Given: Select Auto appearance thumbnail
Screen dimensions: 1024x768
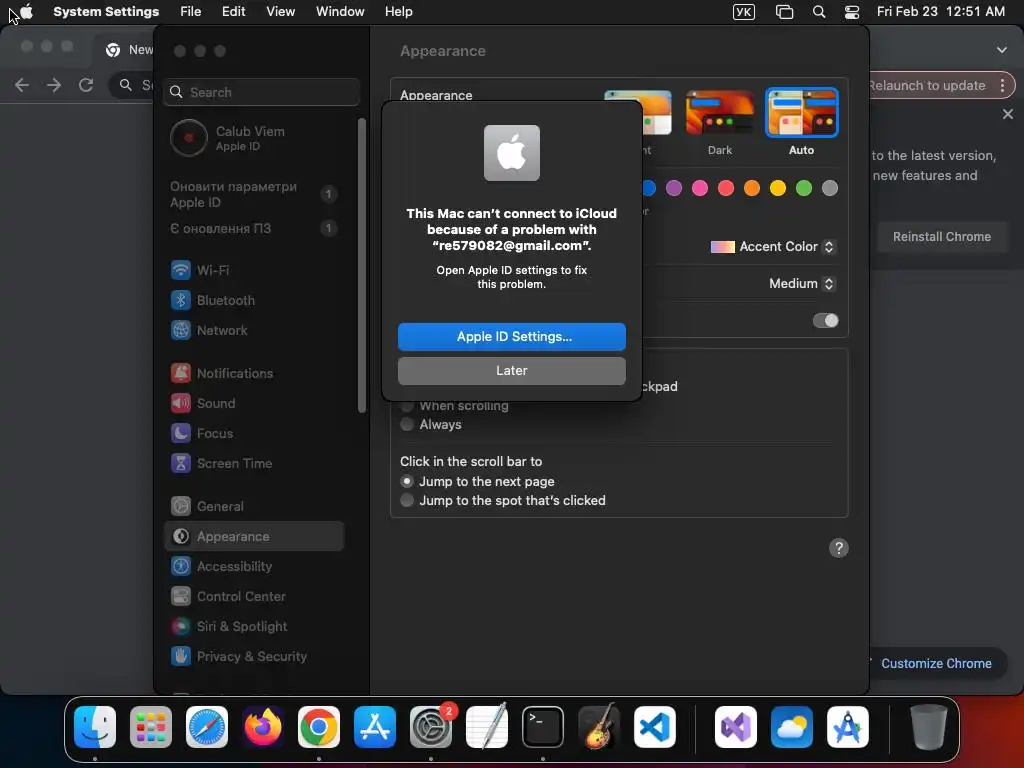Looking at the screenshot, I should (x=801, y=113).
